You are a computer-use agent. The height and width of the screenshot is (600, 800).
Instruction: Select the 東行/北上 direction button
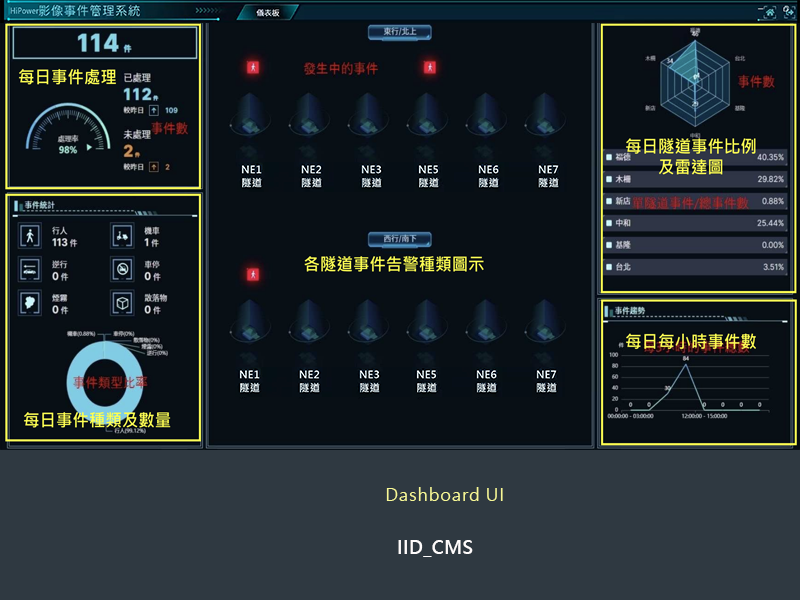pos(400,33)
